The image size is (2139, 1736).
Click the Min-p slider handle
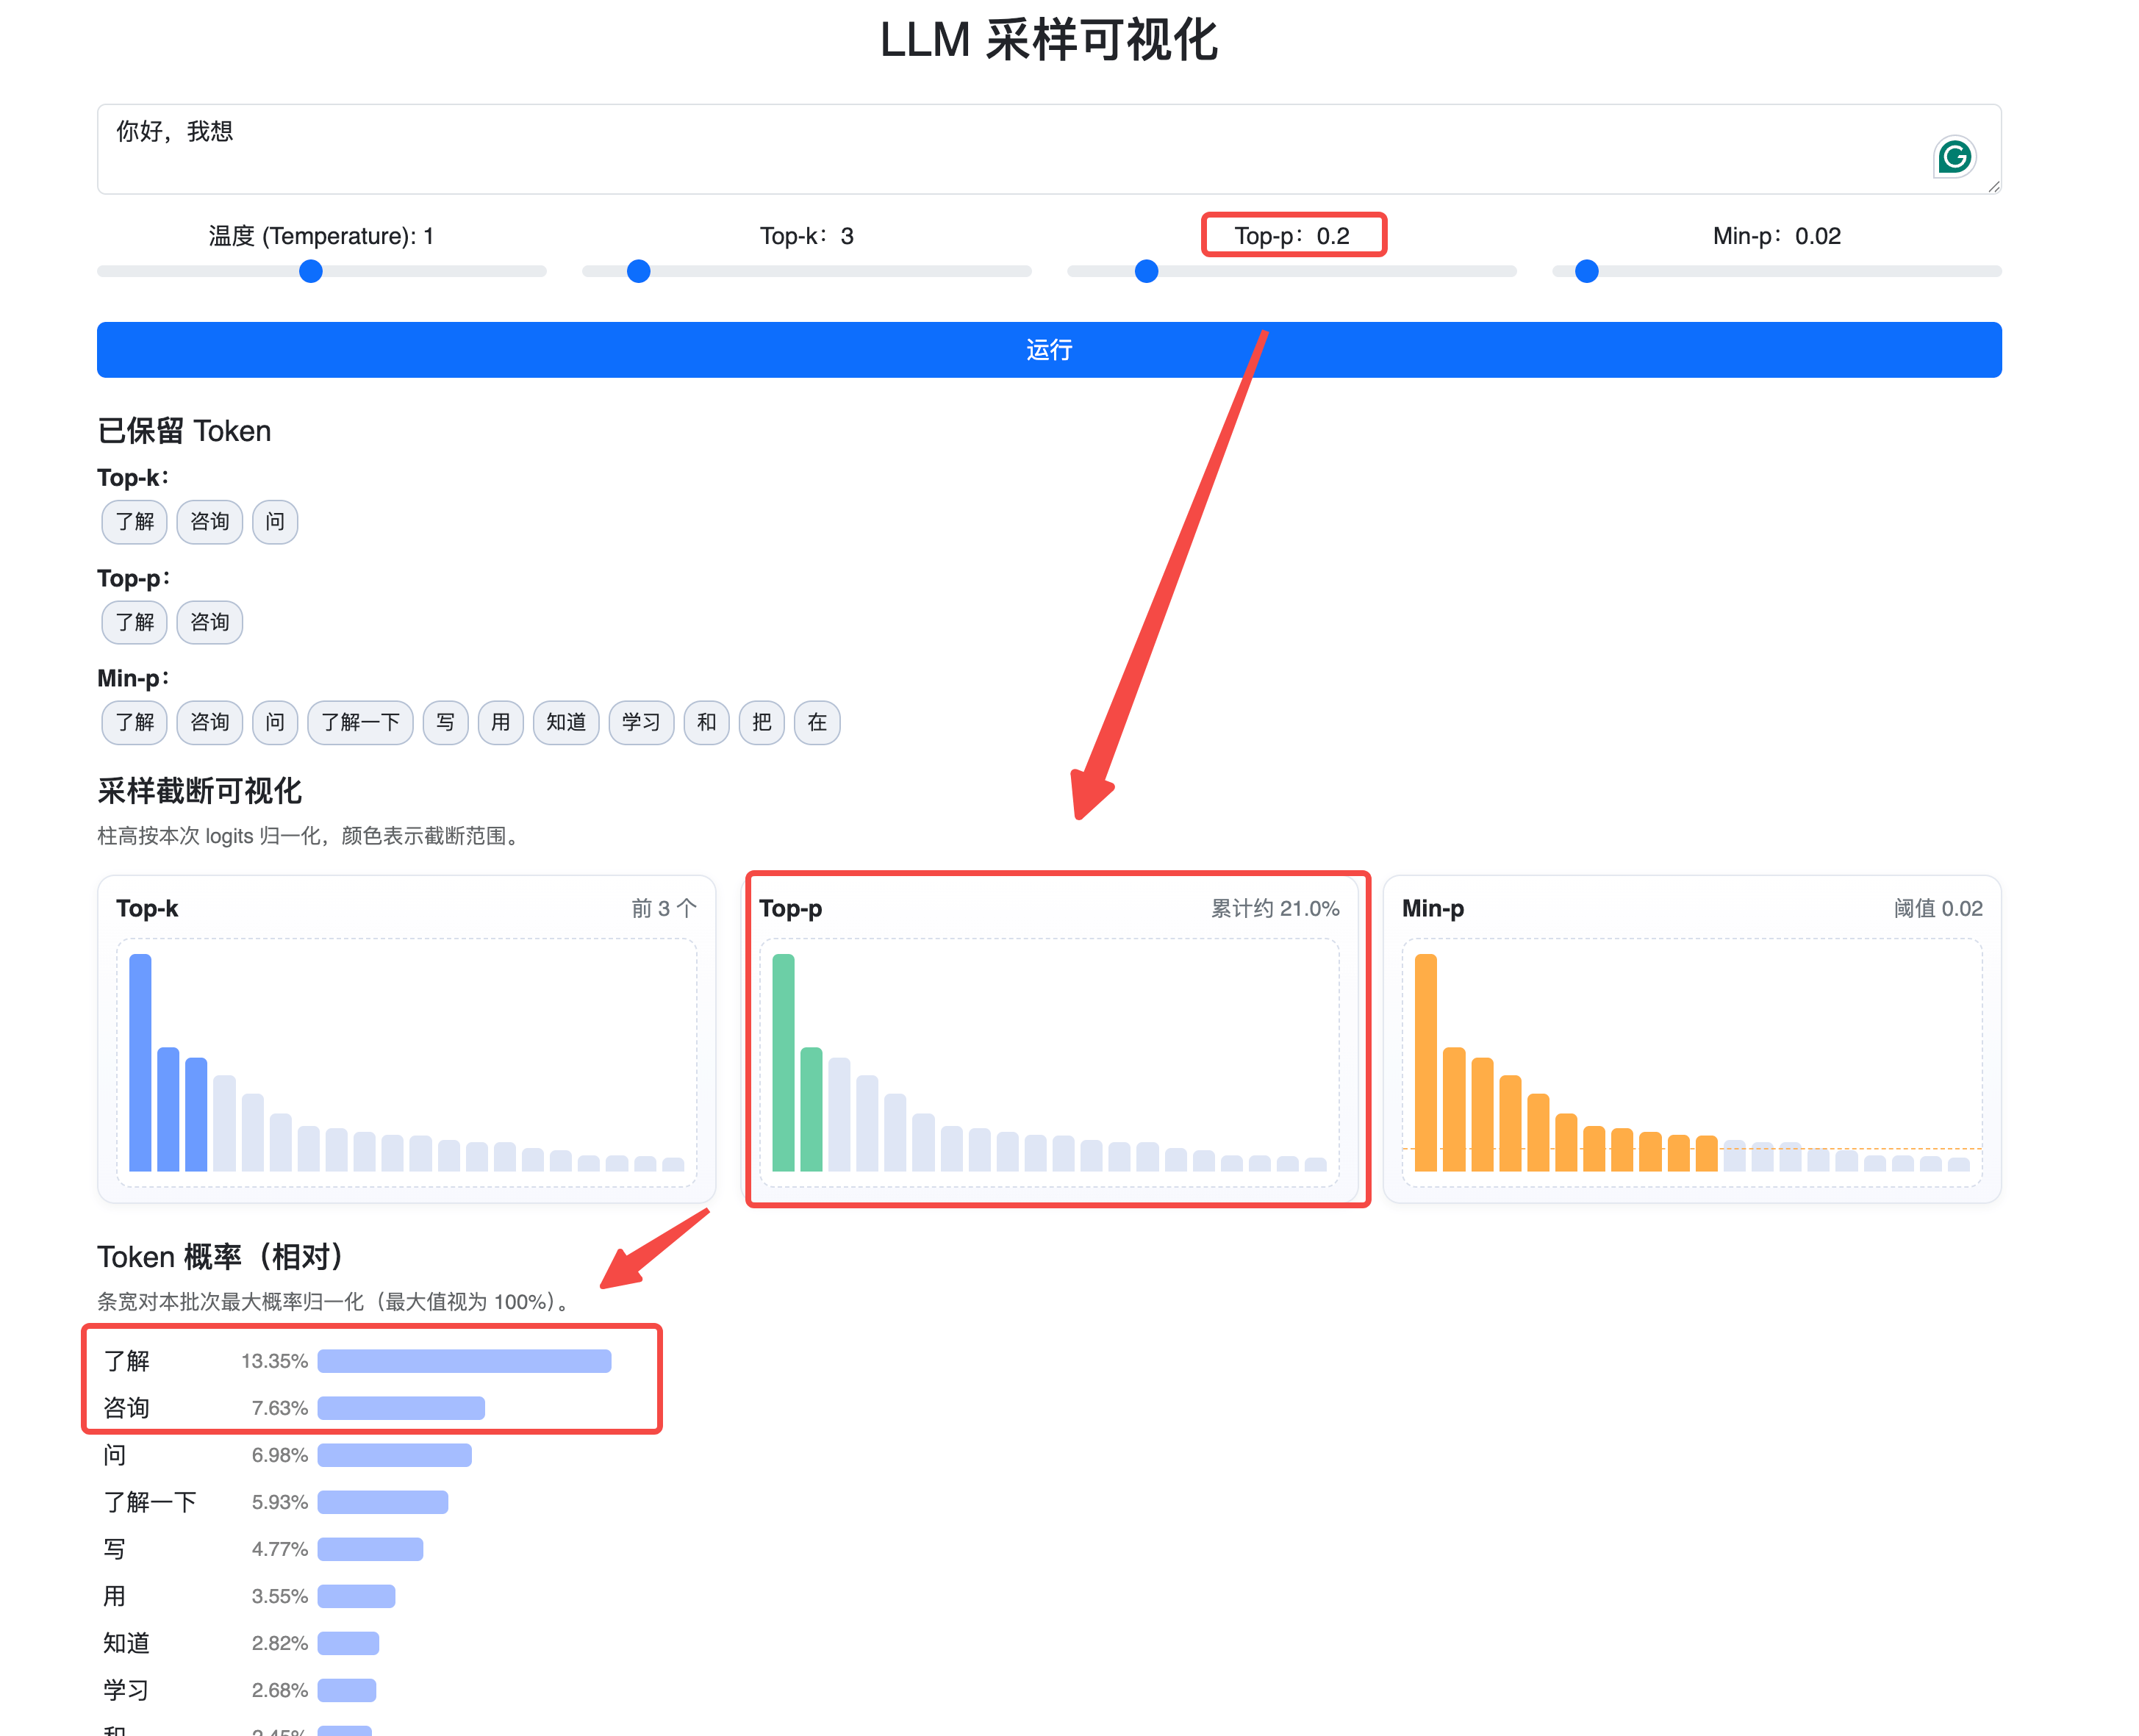click(x=1586, y=271)
